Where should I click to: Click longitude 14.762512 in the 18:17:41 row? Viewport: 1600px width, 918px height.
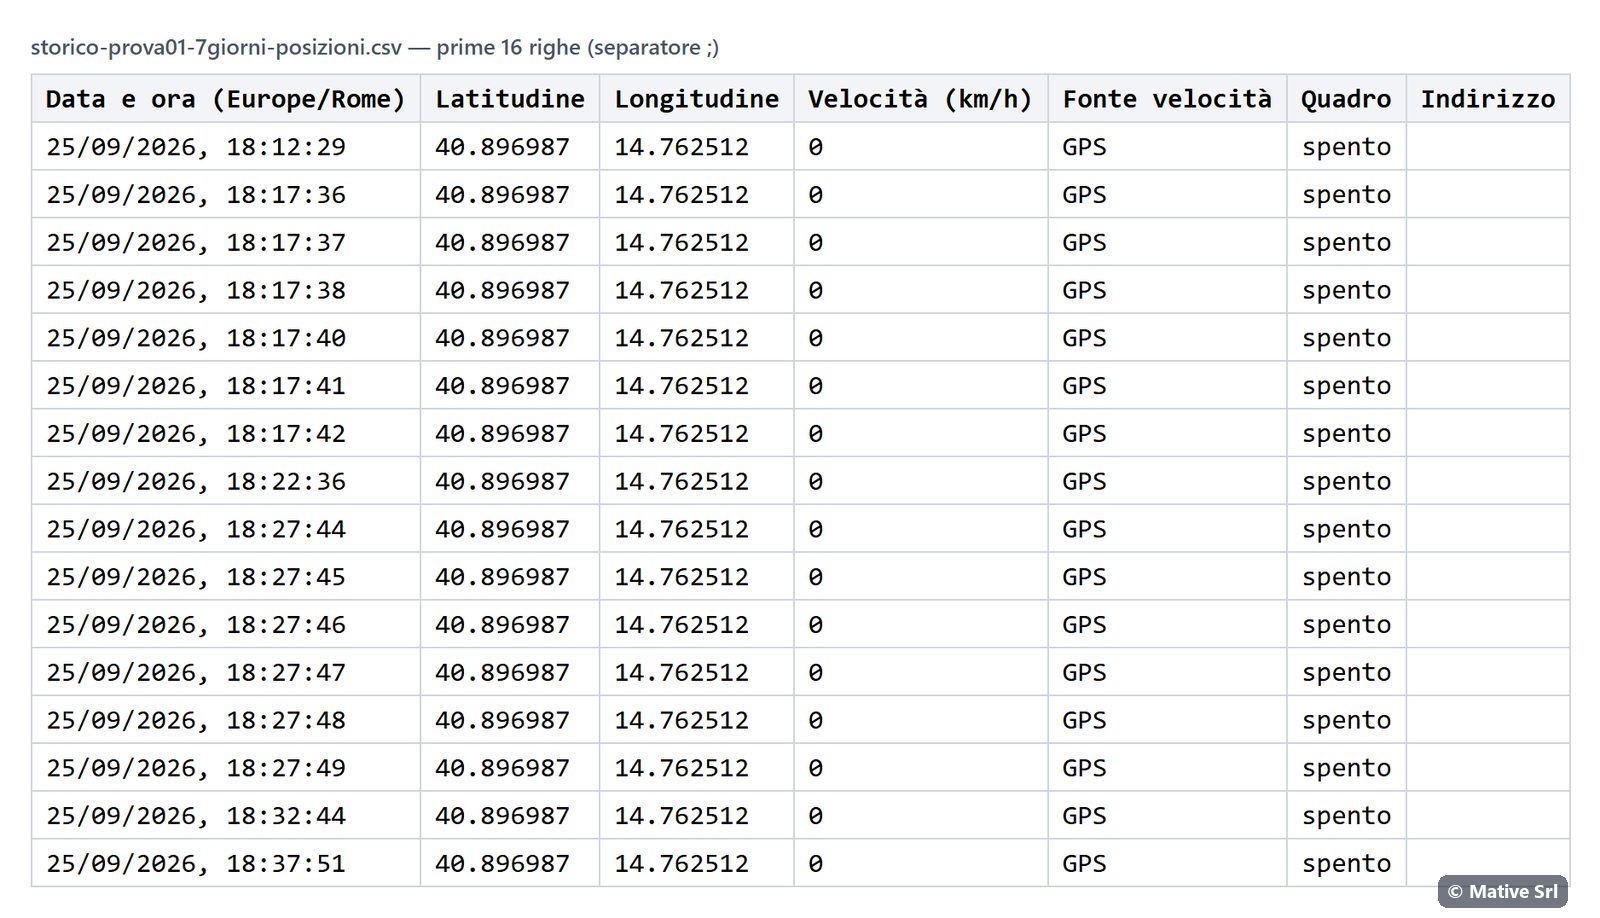681,386
